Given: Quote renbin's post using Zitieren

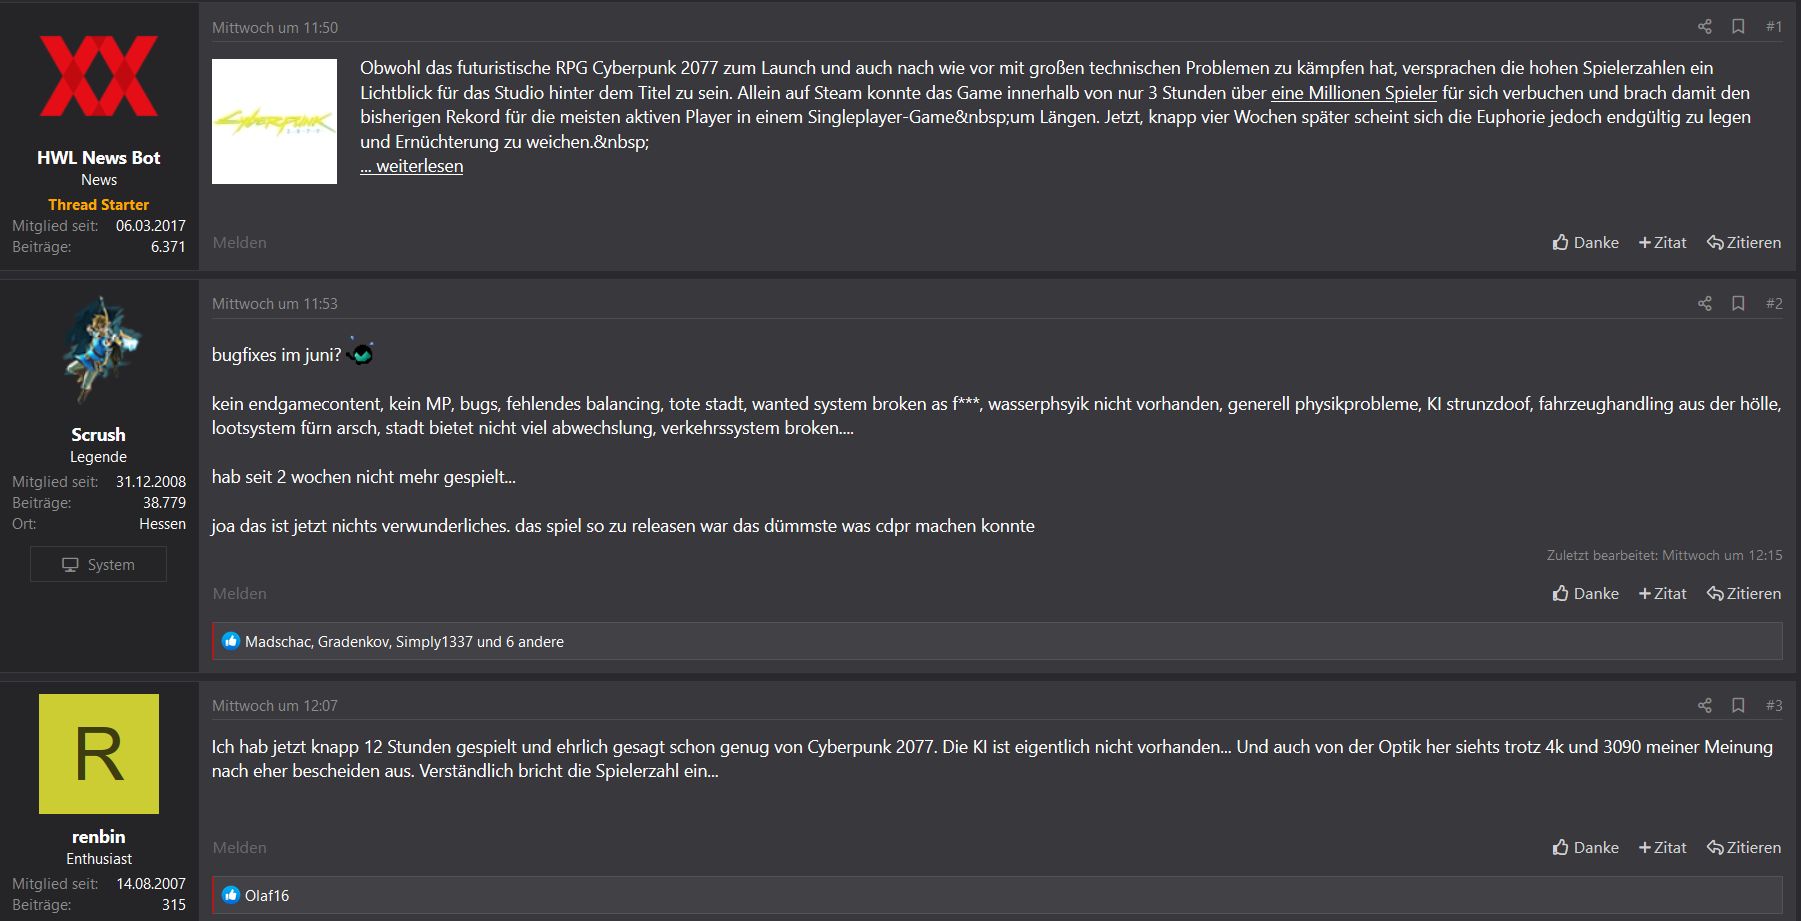Looking at the screenshot, I should (x=1744, y=847).
